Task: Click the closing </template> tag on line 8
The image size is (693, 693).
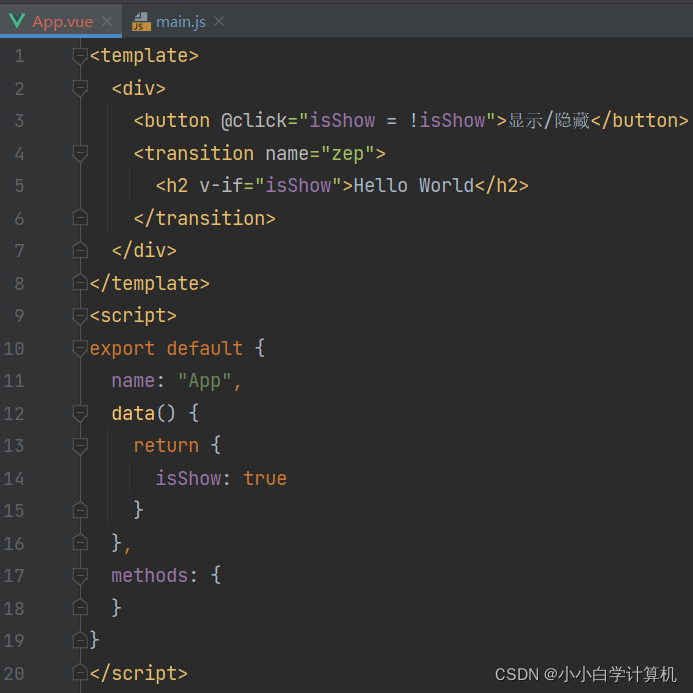Action: [149, 283]
